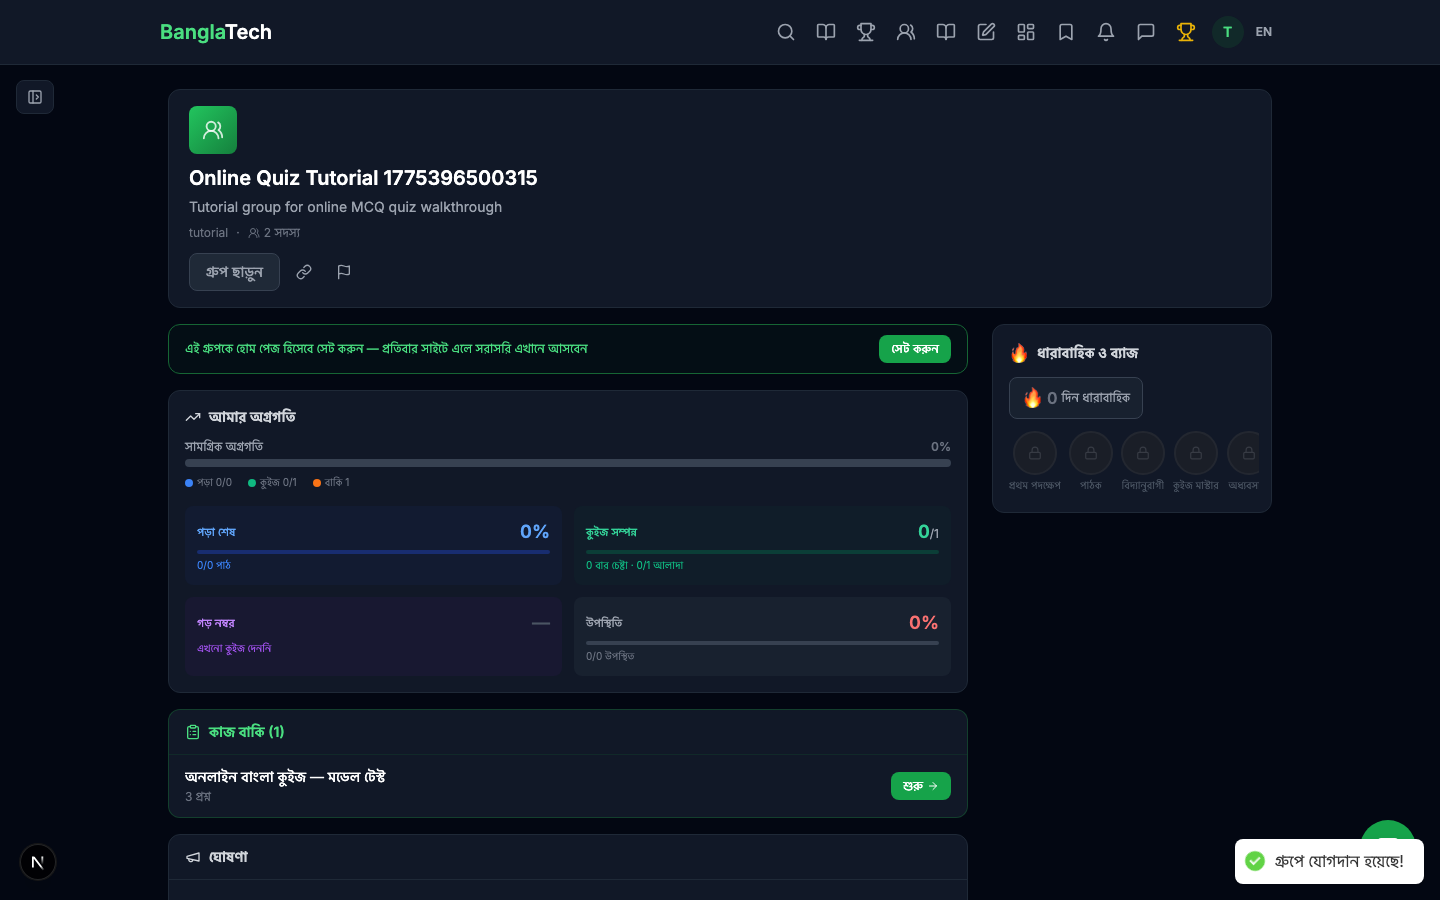Start the অনলাইন বাংলা কুইজ model test
This screenshot has height=900, width=1440.
[x=920, y=786]
